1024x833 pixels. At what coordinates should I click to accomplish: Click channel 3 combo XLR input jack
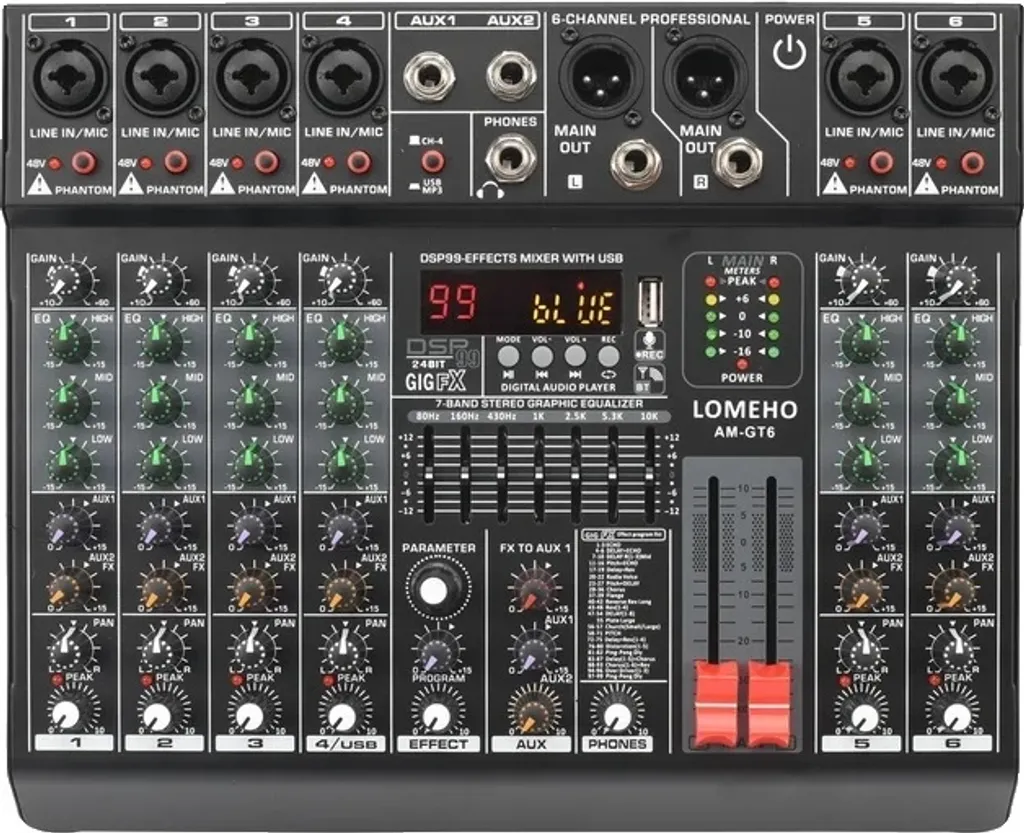coord(252,77)
